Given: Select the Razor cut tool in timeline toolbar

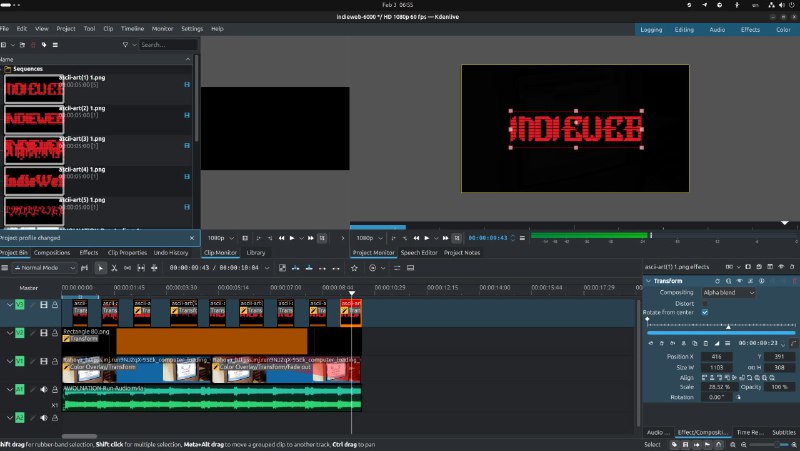Looking at the screenshot, I should (x=114, y=268).
